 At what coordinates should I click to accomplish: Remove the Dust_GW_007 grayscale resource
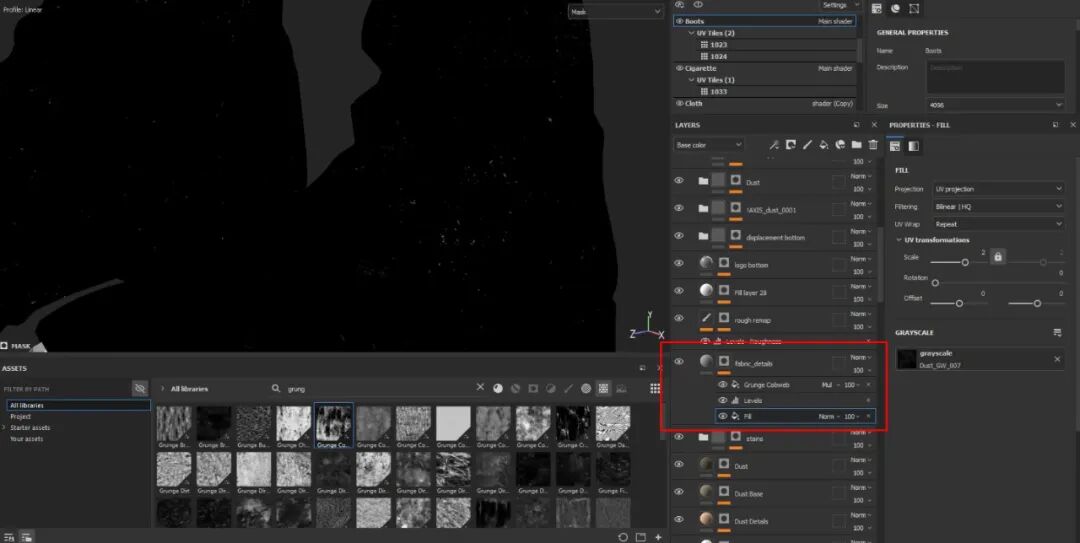coord(1057,359)
